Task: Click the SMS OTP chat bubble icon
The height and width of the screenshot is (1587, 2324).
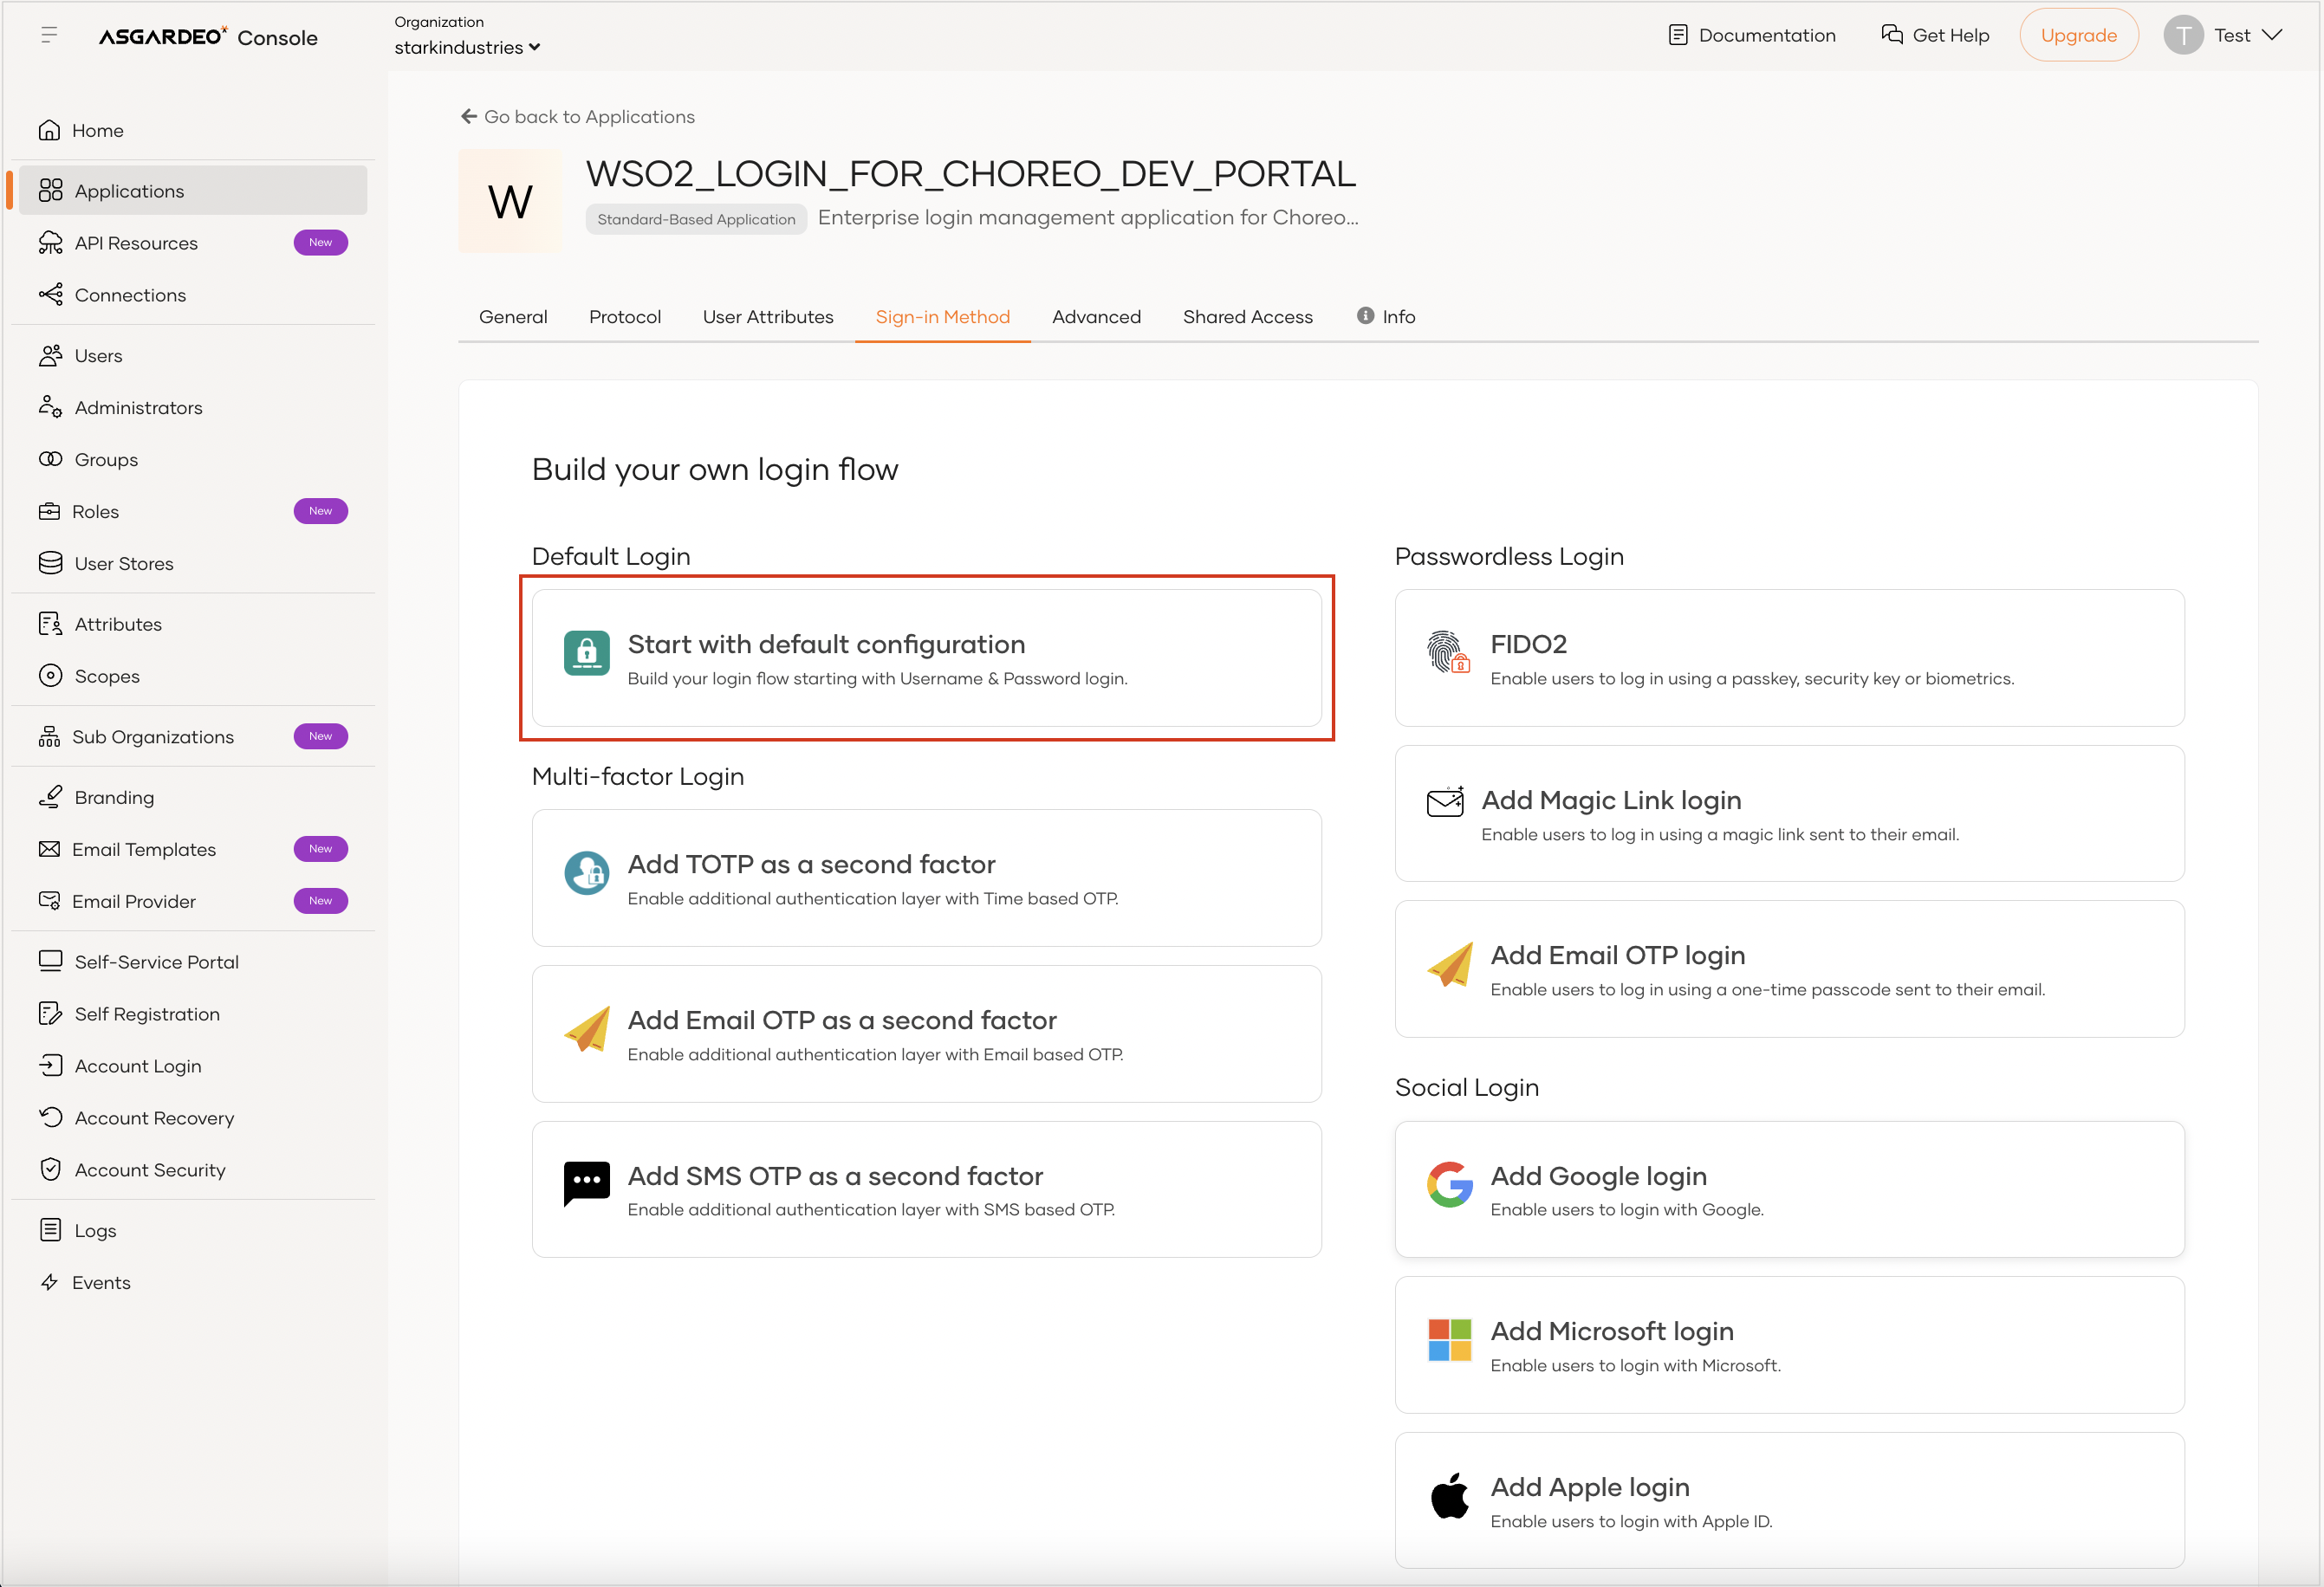Action: click(587, 1184)
